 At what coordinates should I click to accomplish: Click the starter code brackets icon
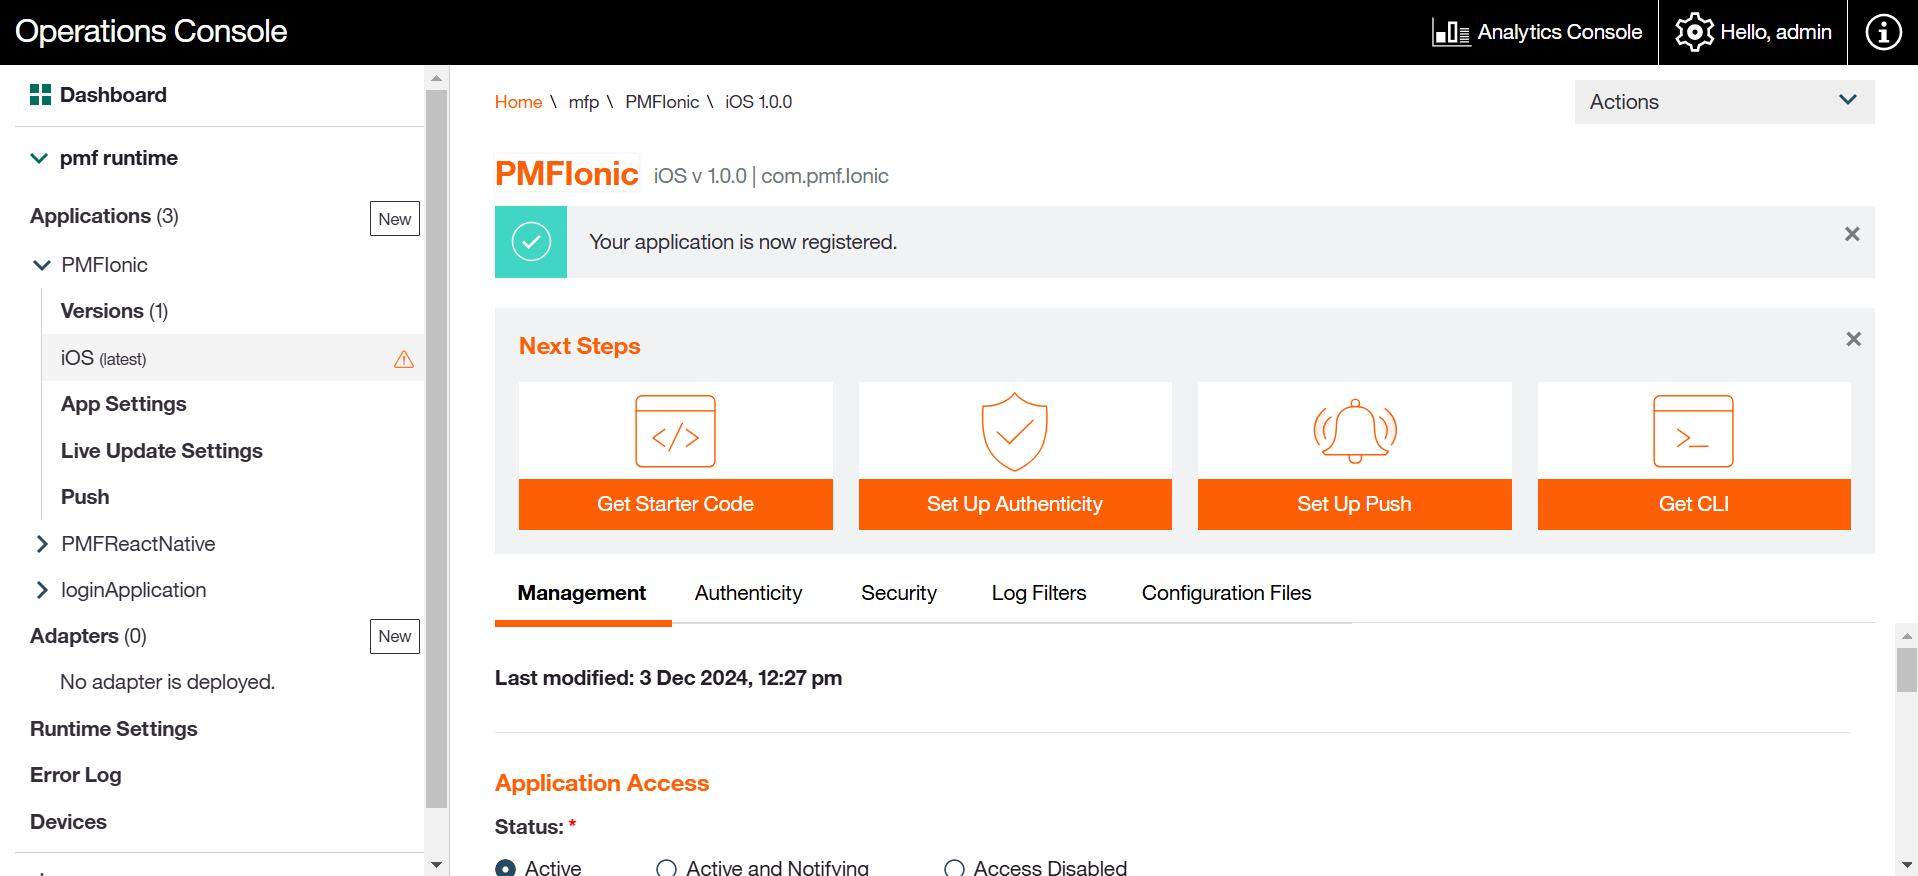tap(675, 431)
